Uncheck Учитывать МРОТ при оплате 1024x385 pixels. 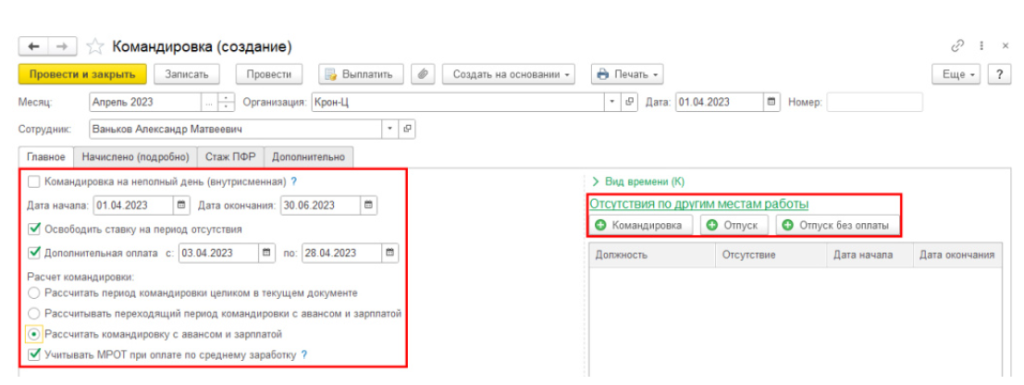pos(34,355)
